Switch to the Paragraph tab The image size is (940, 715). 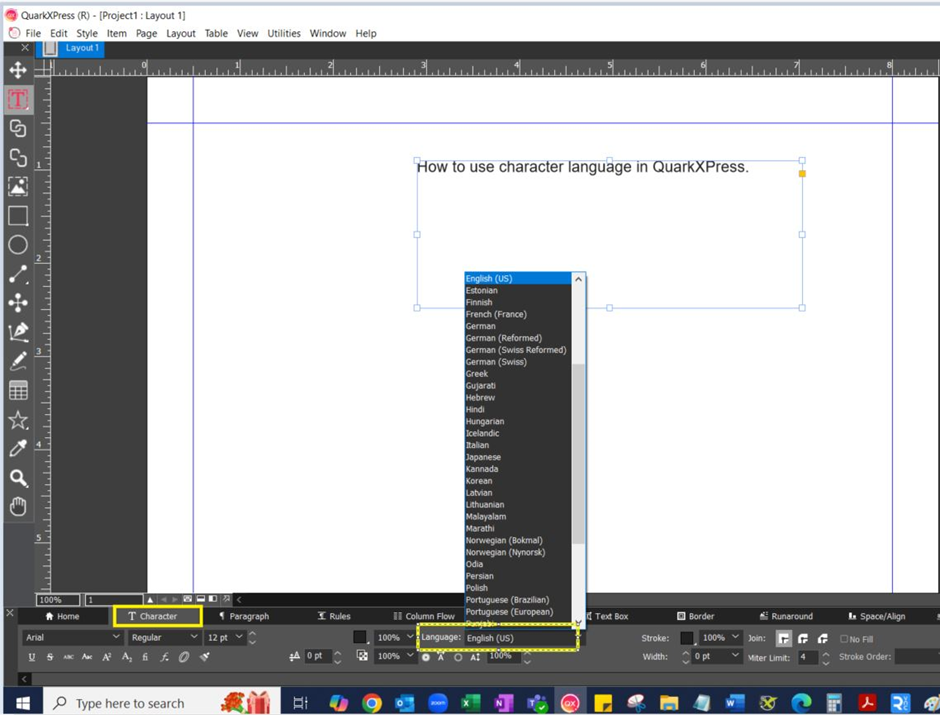(x=244, y=616)
